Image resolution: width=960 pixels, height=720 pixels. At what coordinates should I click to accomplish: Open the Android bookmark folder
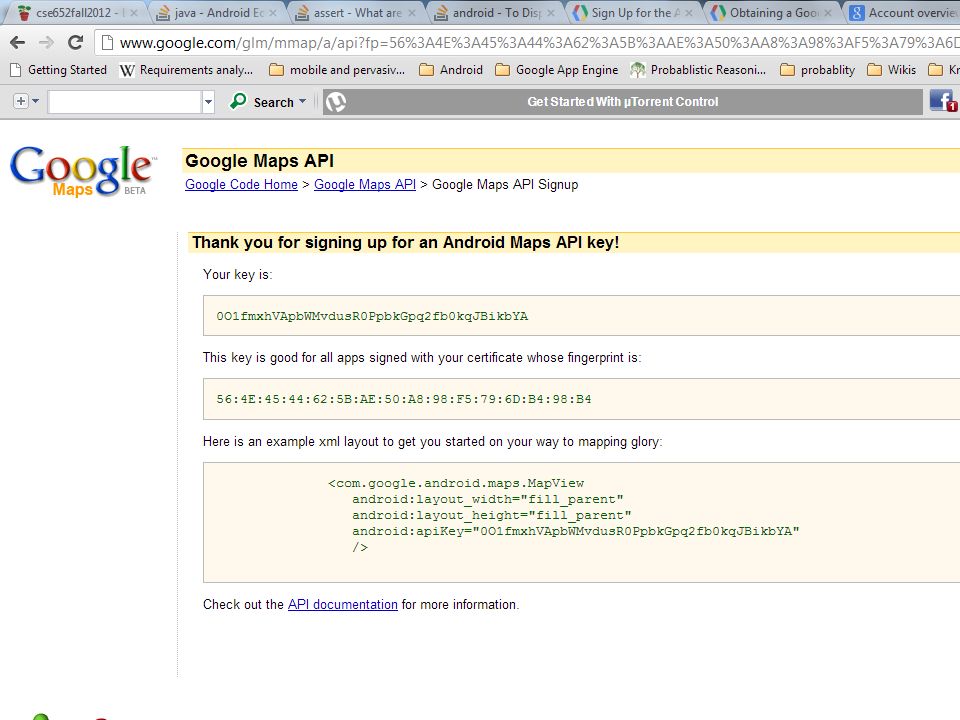(x=451, y=70)
